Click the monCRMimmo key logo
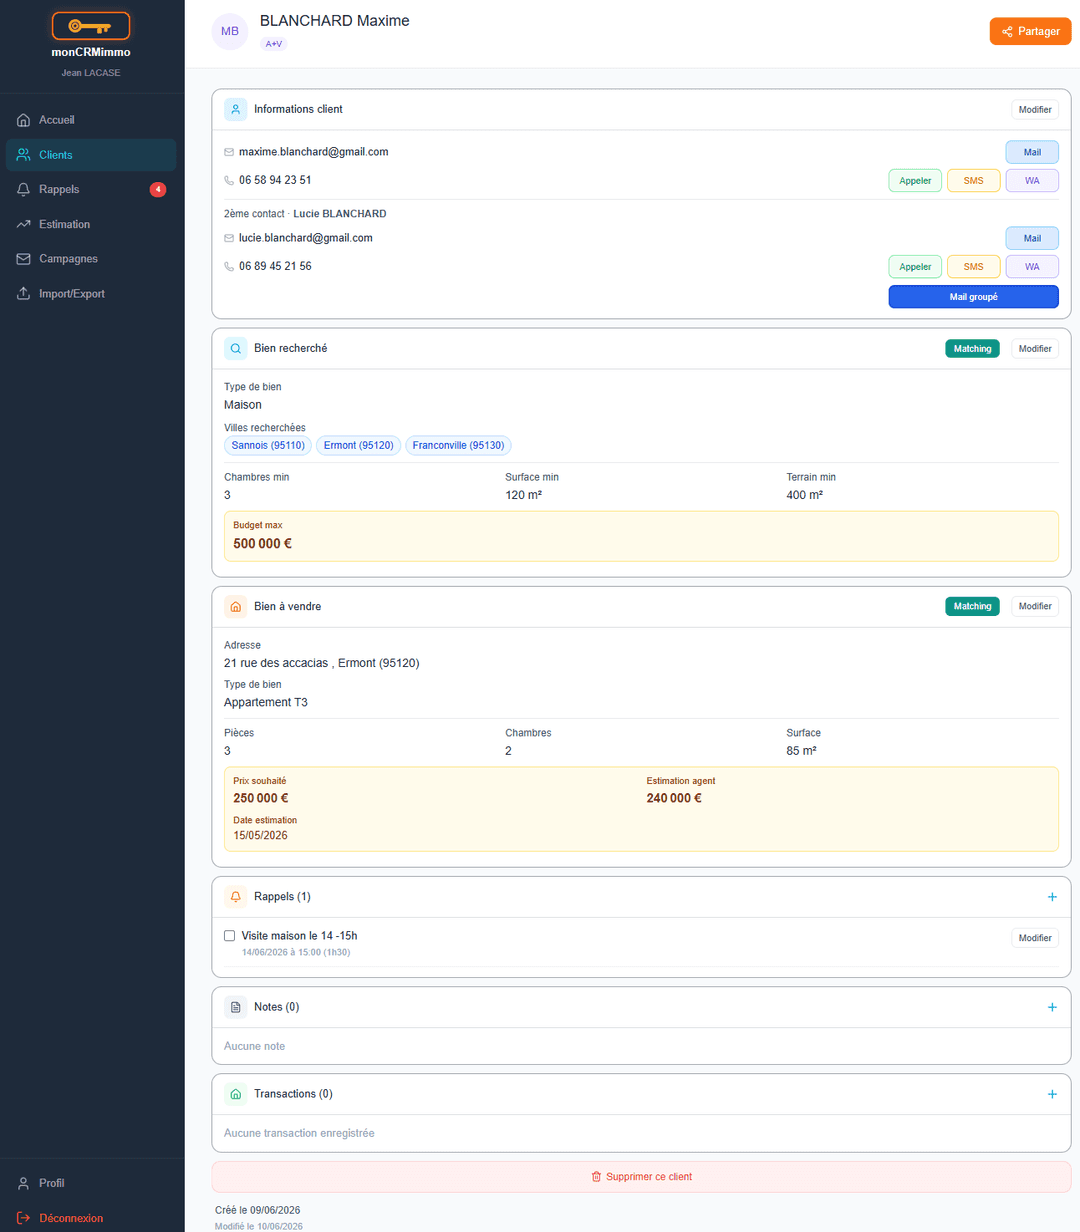This screenshot has height=1232, width=1080. tap(91, 26)
